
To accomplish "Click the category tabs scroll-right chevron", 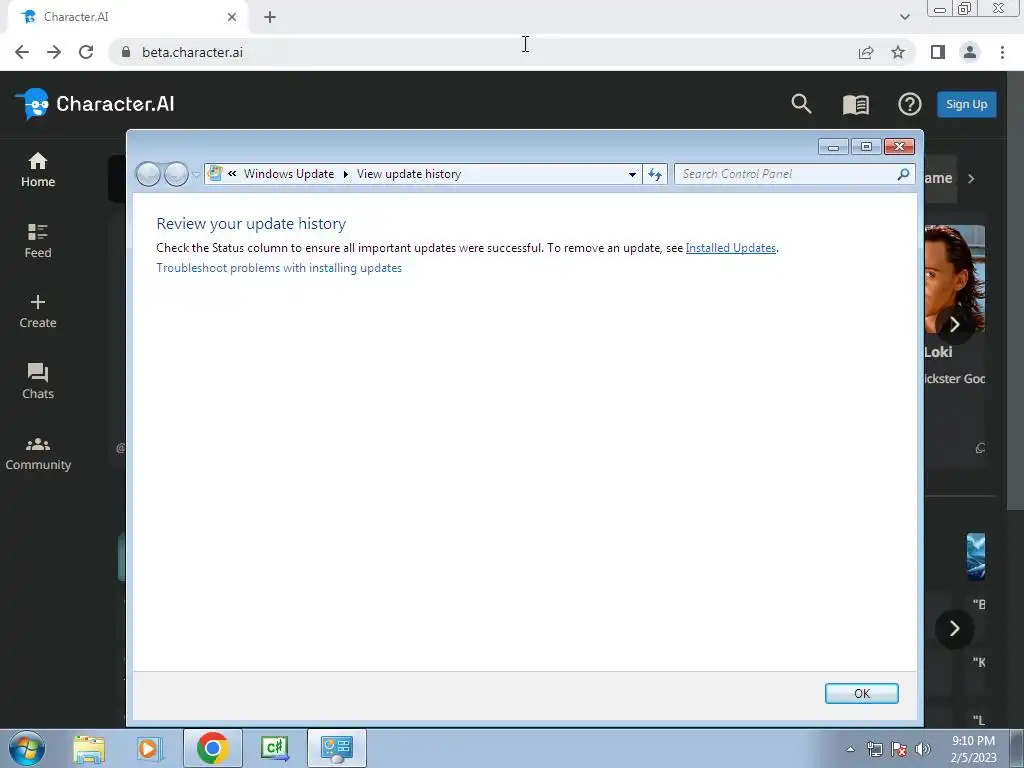I will (971, 178).
